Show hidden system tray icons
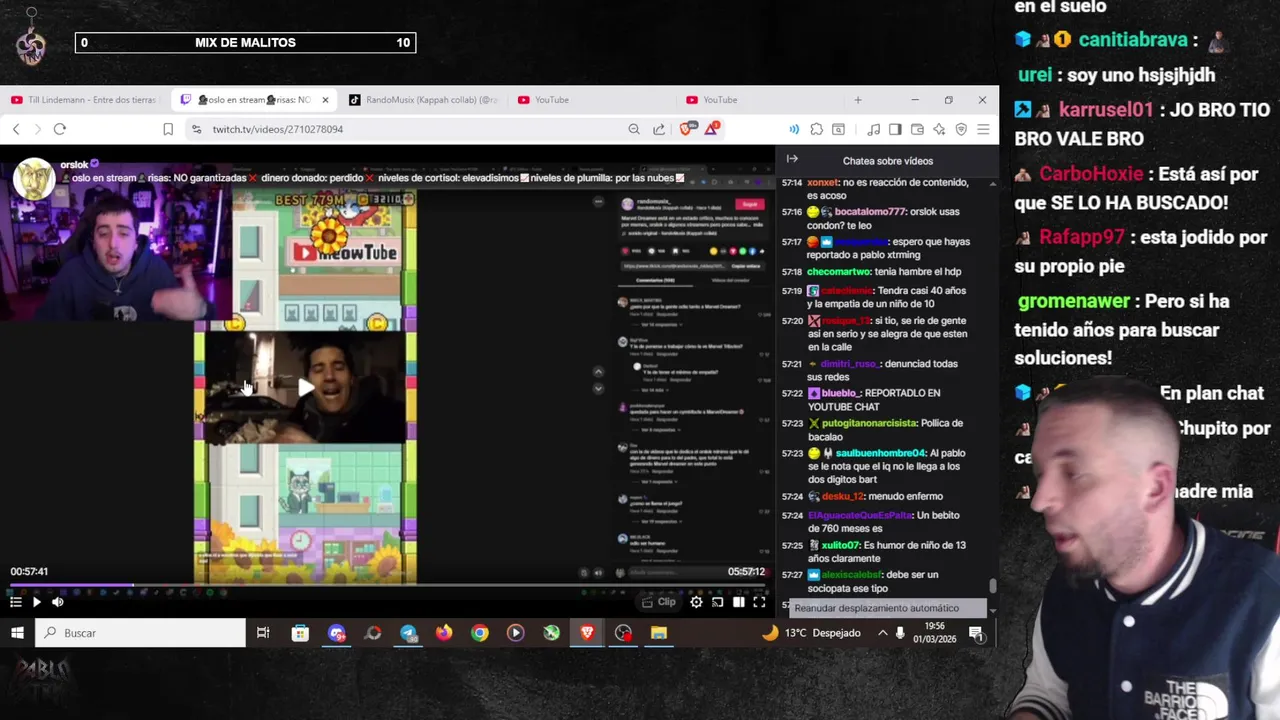 882,633
